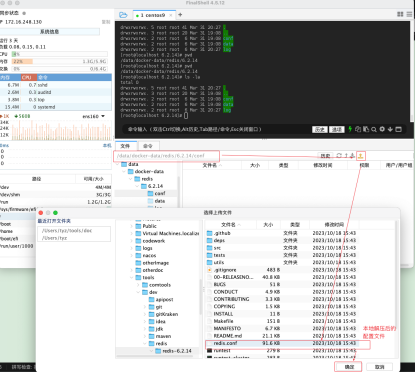Select the apipost folder in dialog tree
415x372 pixels.
[161, 300]
